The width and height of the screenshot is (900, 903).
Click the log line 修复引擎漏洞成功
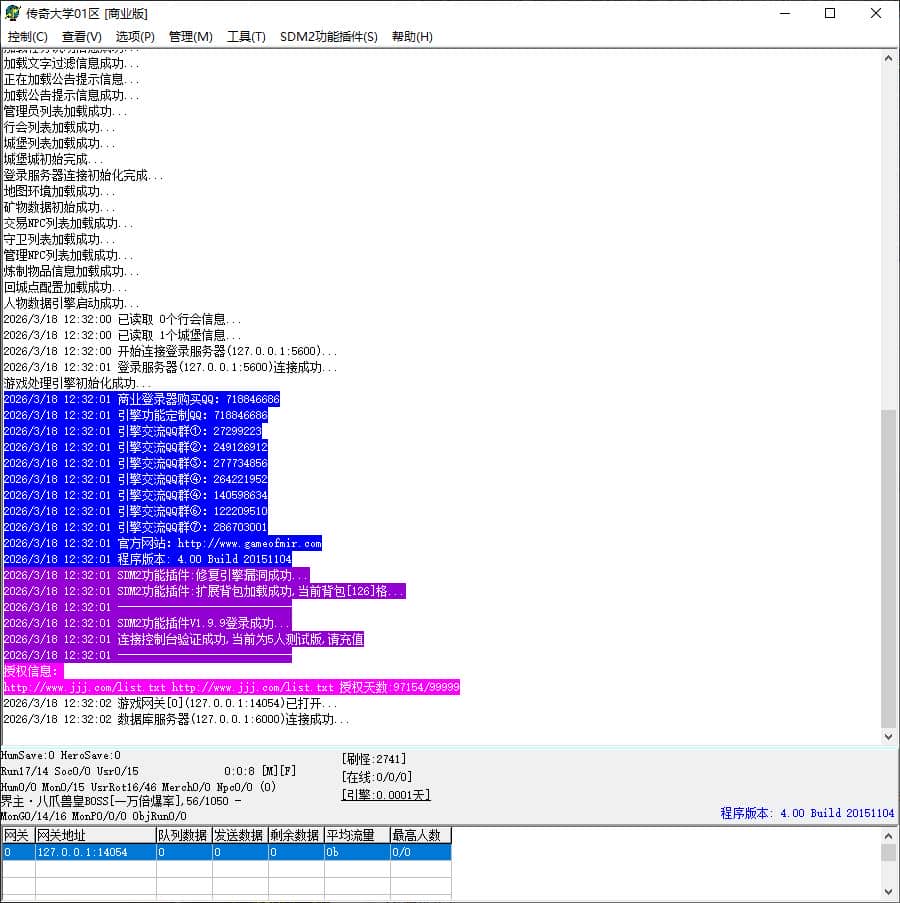click(x=156, y=575)
